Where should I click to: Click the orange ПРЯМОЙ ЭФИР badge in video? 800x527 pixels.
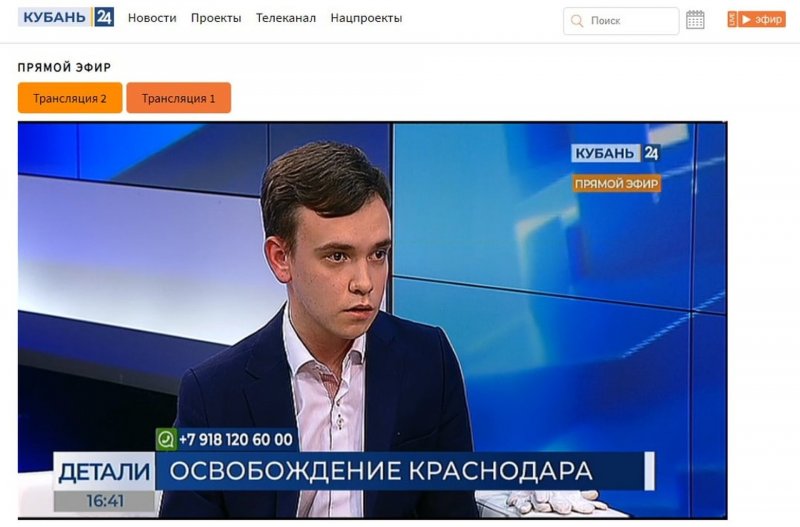tap(616, 184)
